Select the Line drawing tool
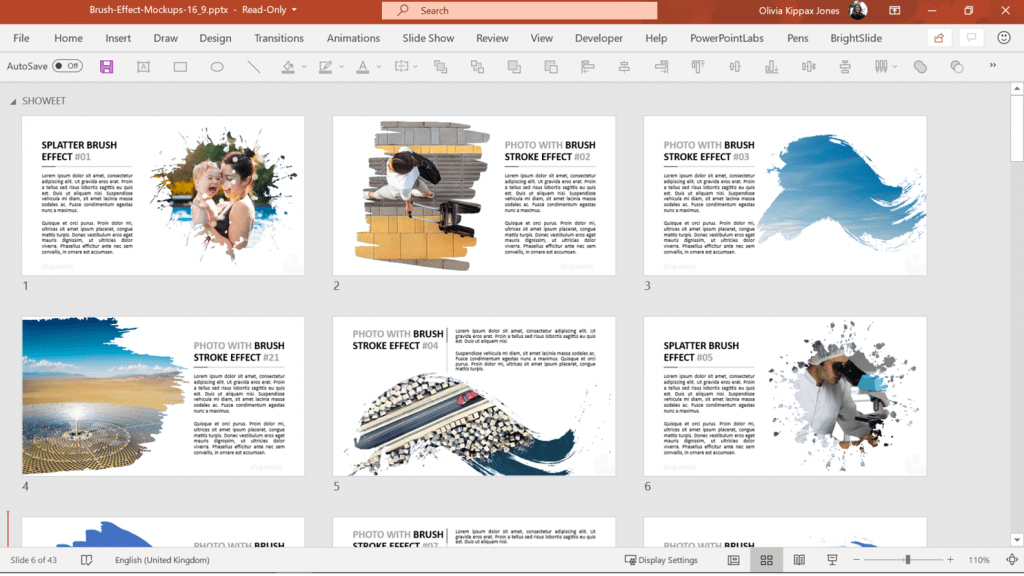 [252, 65]
